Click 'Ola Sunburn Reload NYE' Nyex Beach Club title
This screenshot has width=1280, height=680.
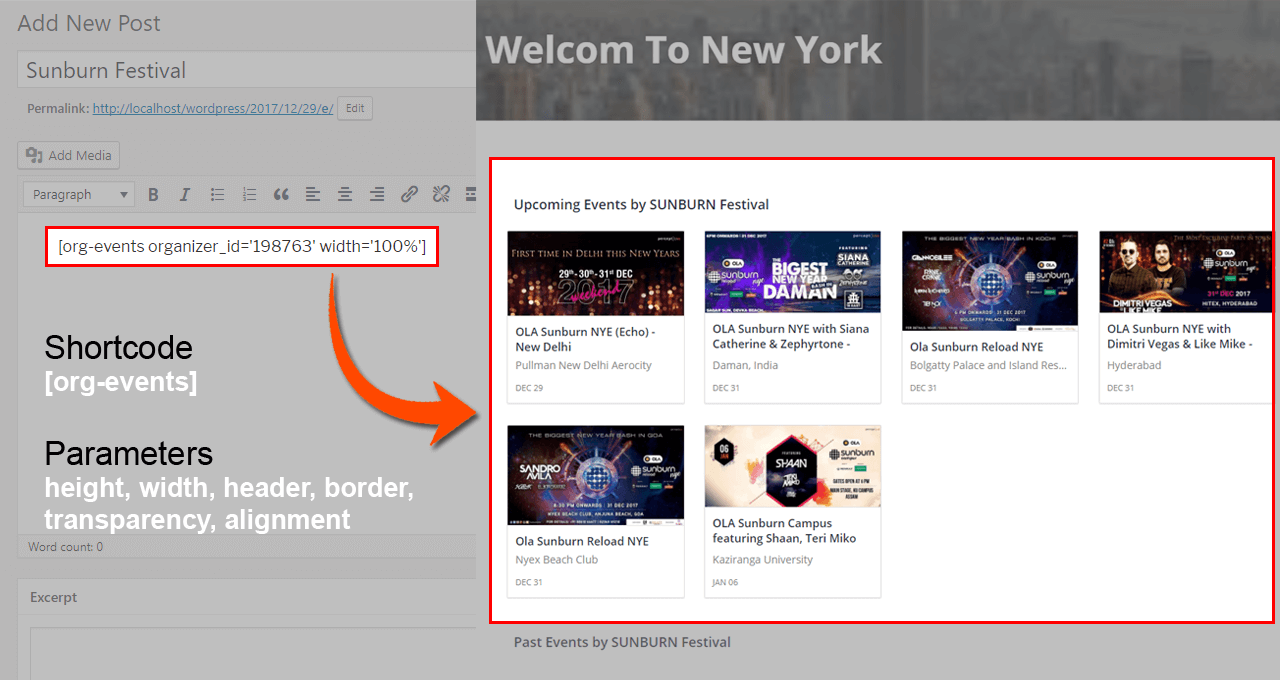pos(582,541)
